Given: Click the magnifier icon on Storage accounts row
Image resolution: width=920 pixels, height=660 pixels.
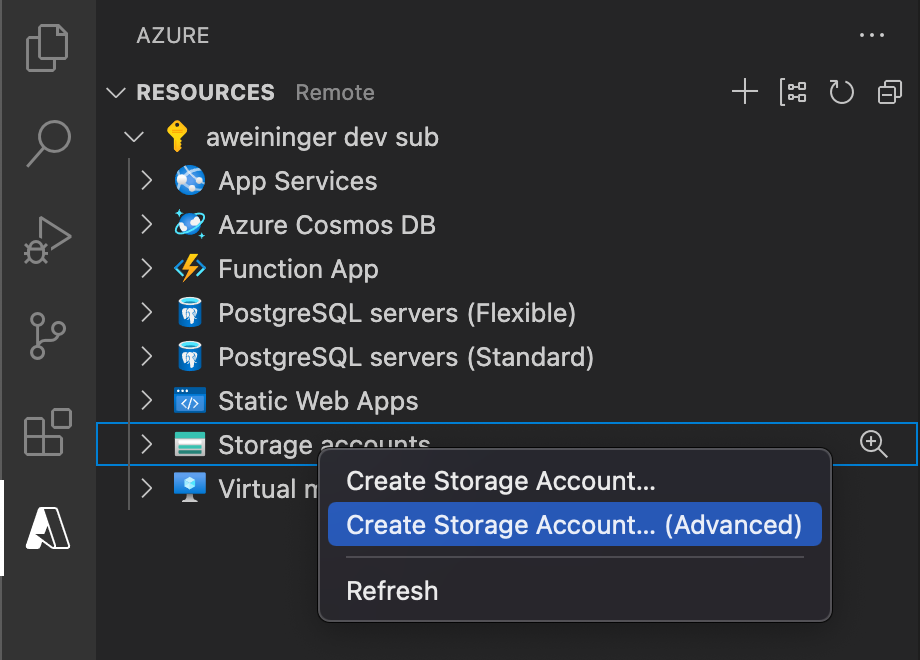Looking at the screenshot, I should pyautogui.click(x=874, y=445).
